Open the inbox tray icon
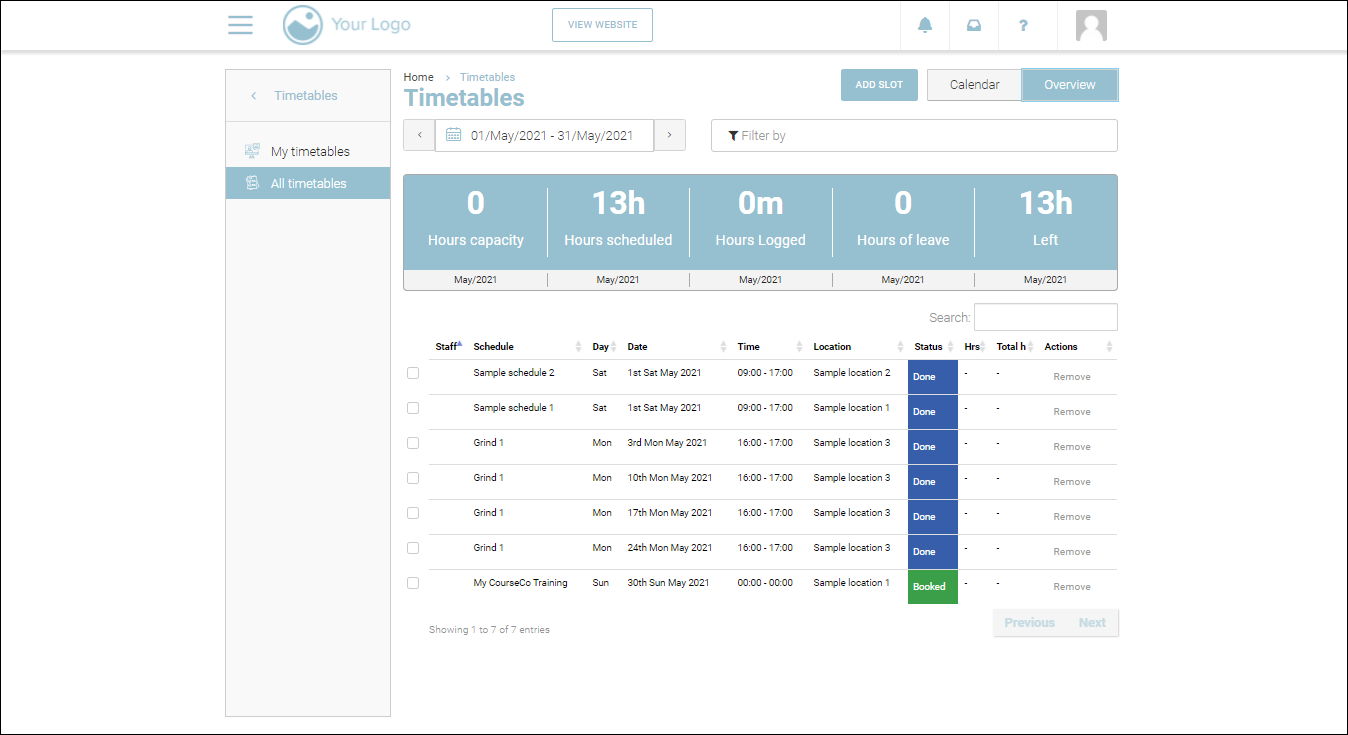Viewport: 1348px width, 735px height. coord(973,26)
